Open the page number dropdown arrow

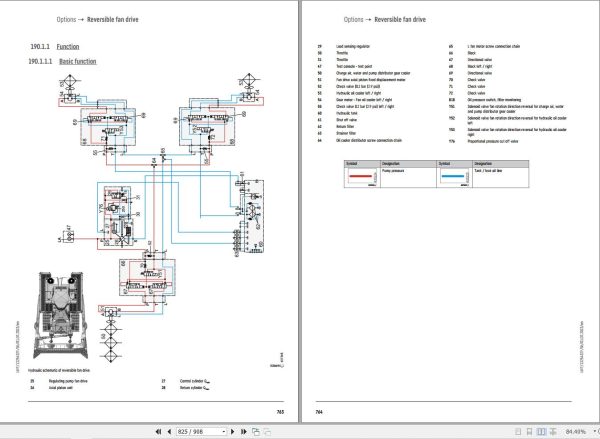pyautogui.click(x=224, y=432)
